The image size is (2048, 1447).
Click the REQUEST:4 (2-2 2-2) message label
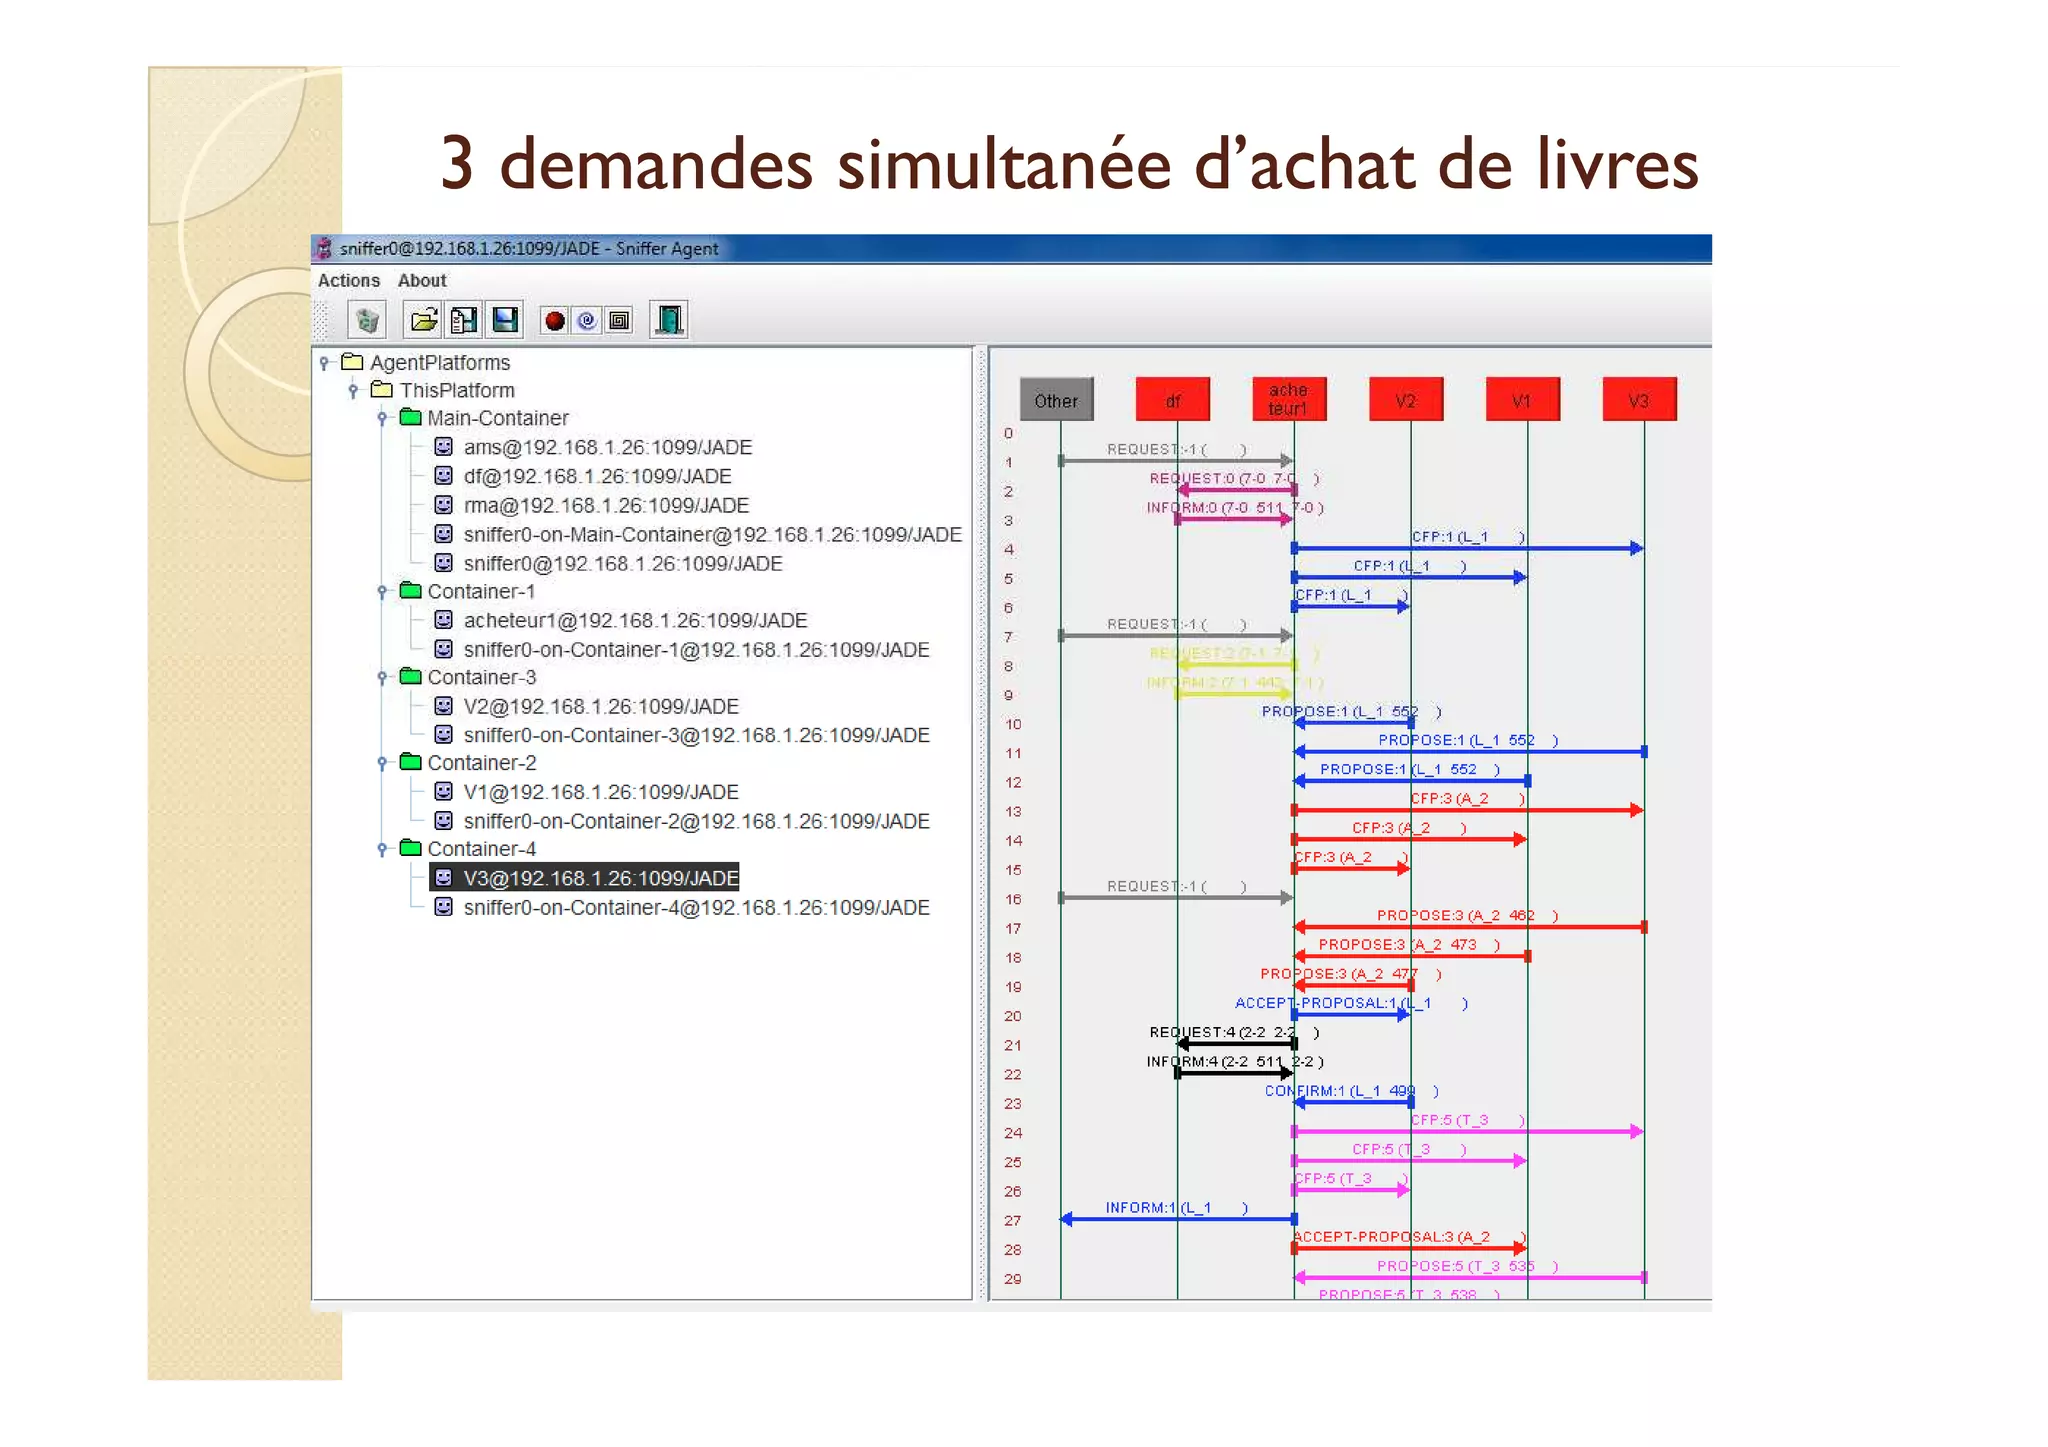point(1234,1032)
